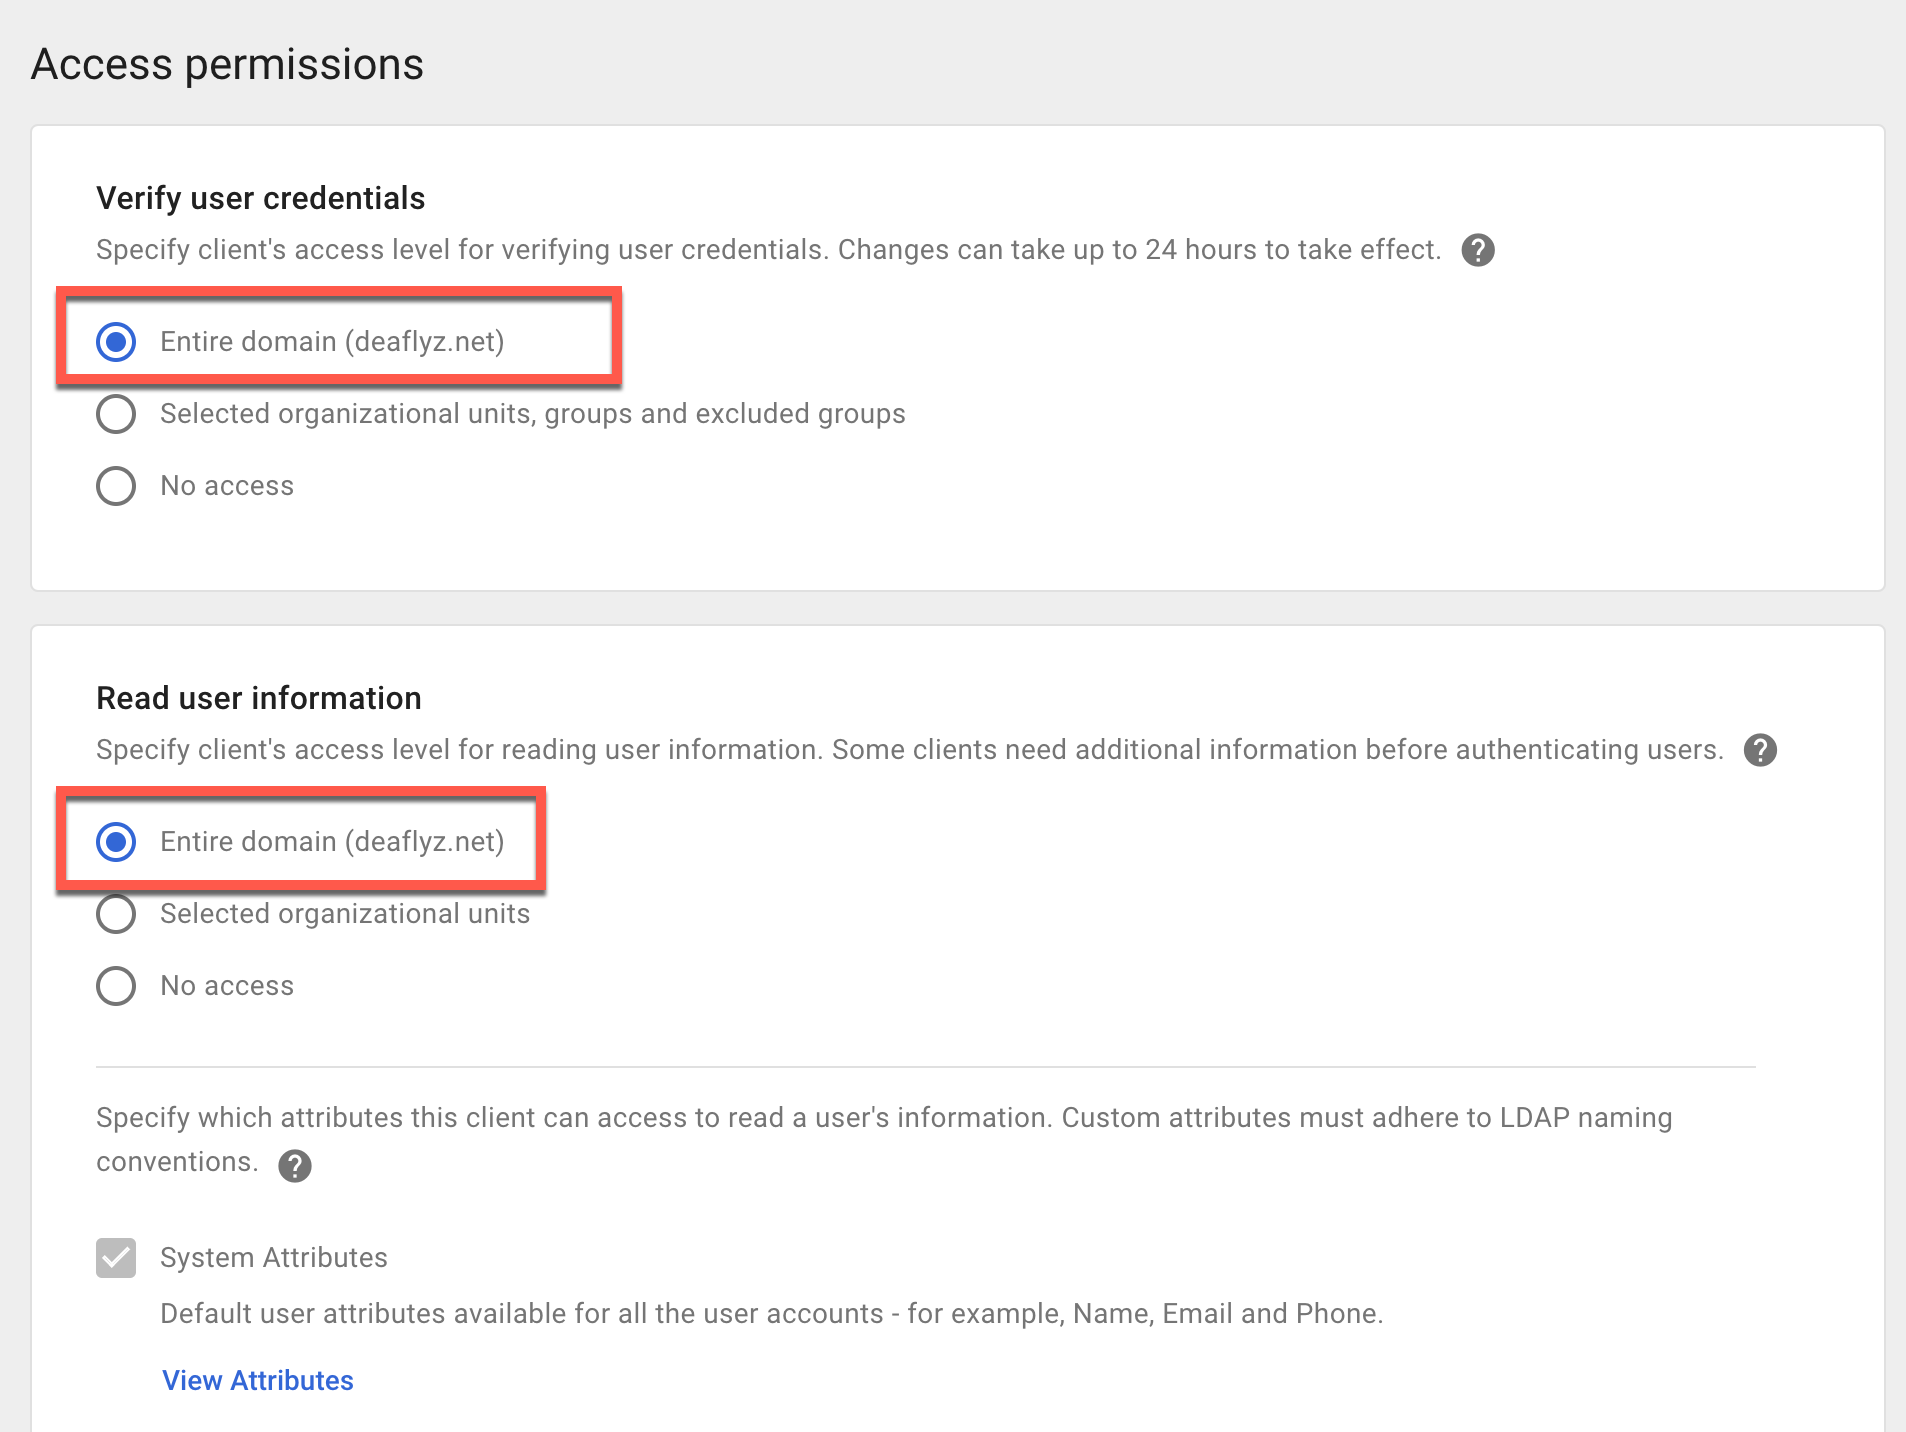Click the 24 hours changes notice text

click(x=1138, y=250)
